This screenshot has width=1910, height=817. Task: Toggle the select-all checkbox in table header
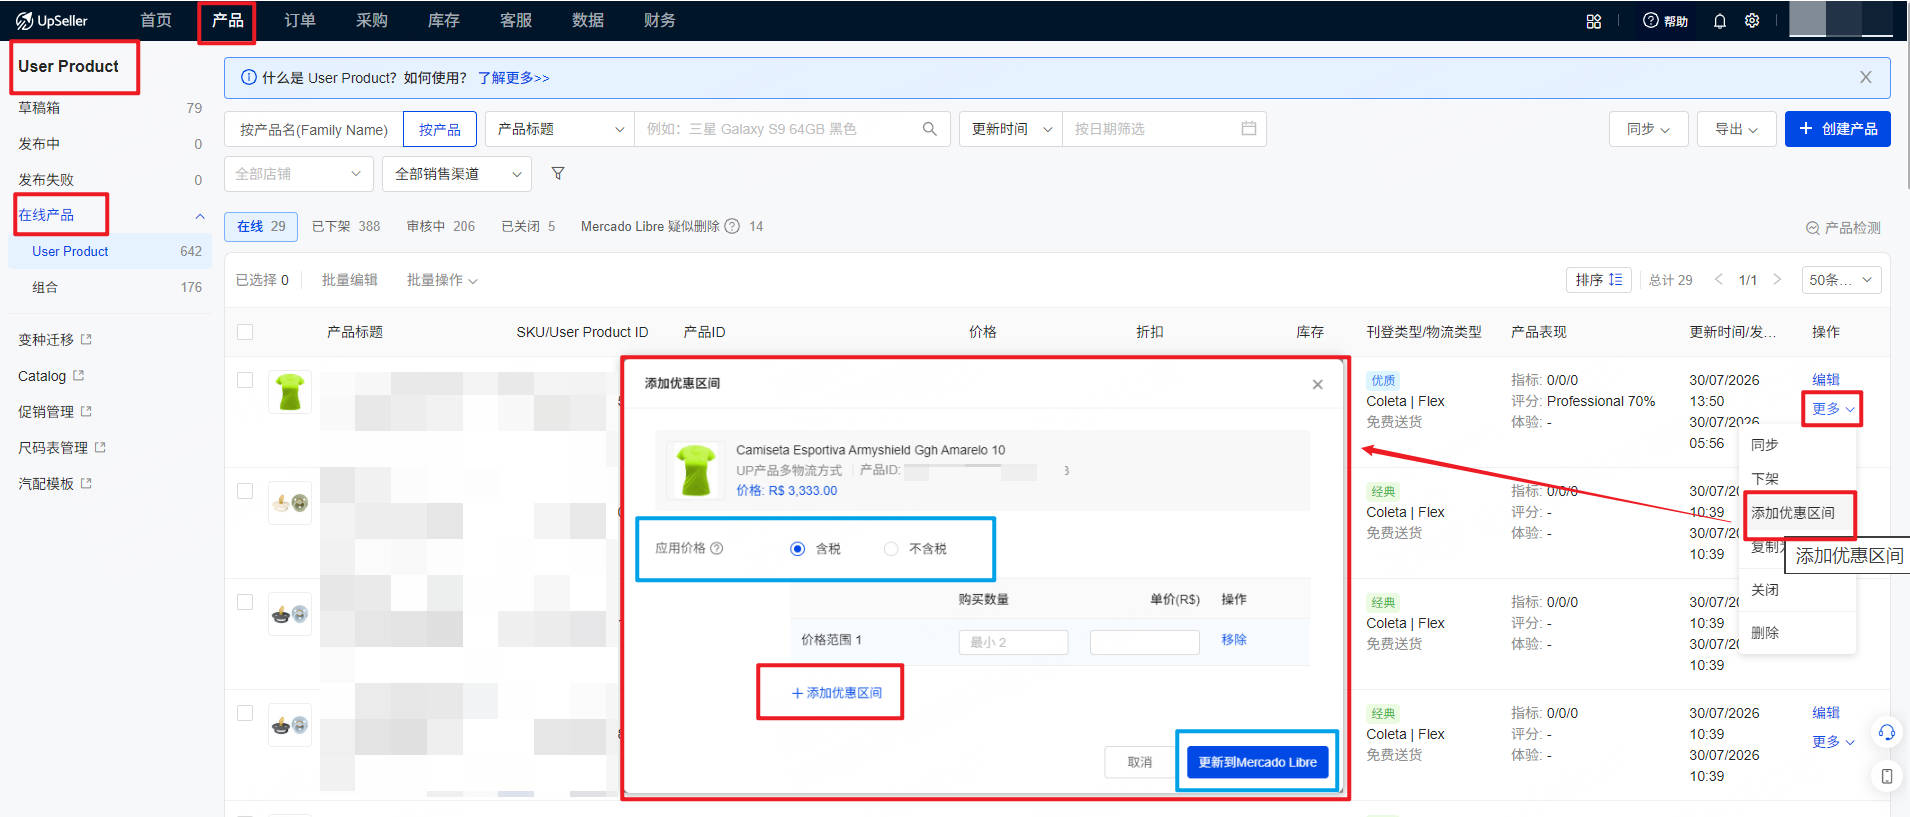[245, 332]
